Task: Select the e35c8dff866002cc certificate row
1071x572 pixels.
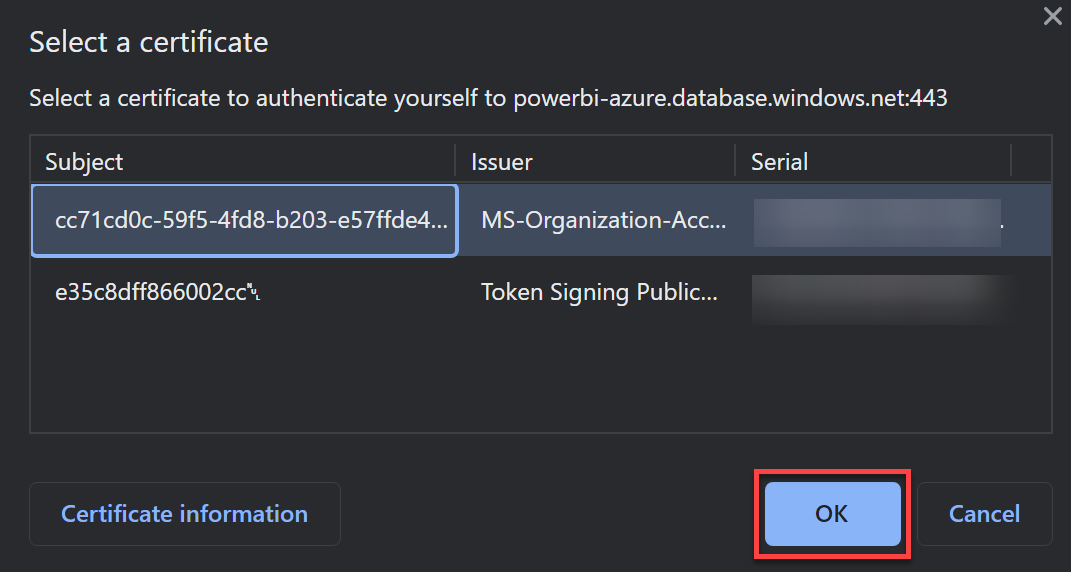Action: (x=540, y=292)
